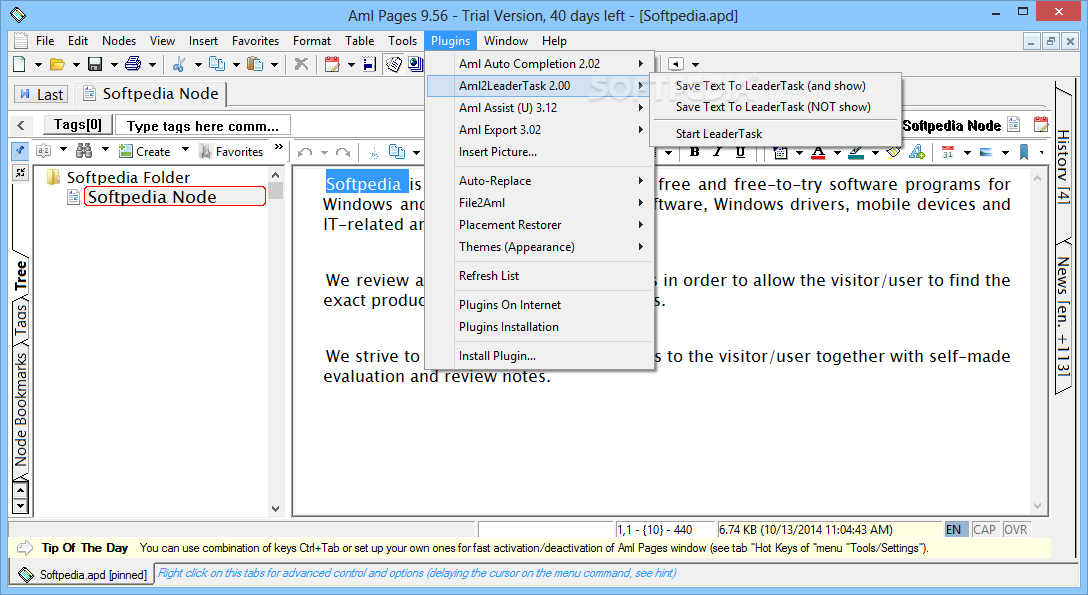Click the Softpedia.apd [pinned] document tab

point(82,575)
